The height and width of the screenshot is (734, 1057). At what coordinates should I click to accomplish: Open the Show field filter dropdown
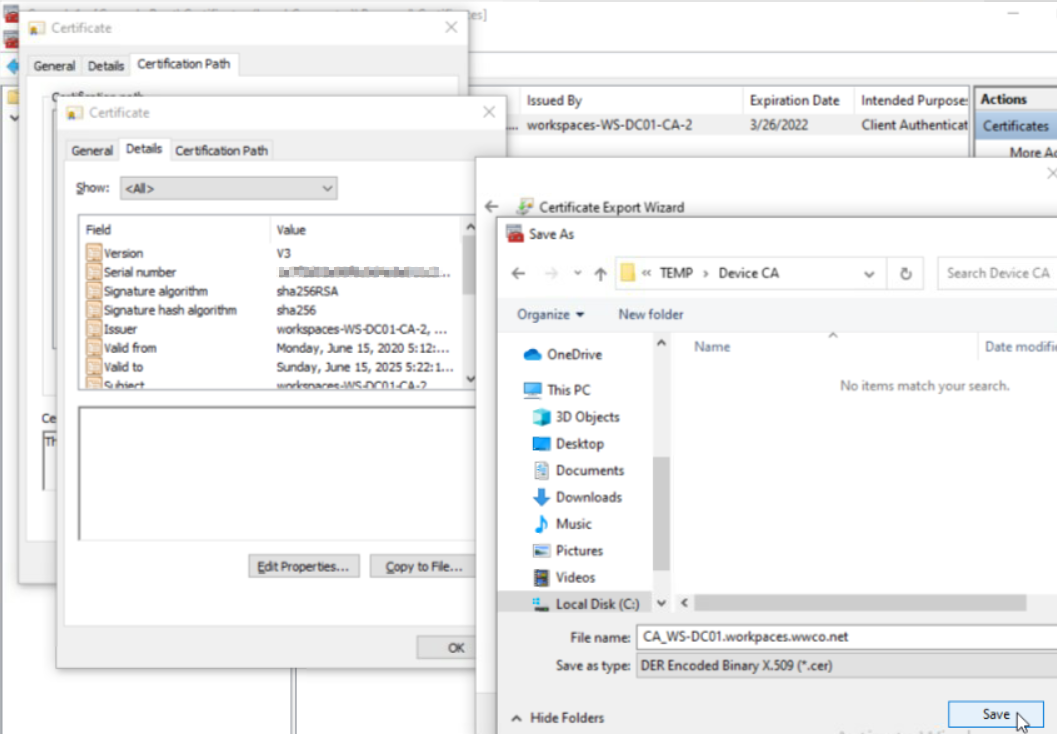pos(229,188)
